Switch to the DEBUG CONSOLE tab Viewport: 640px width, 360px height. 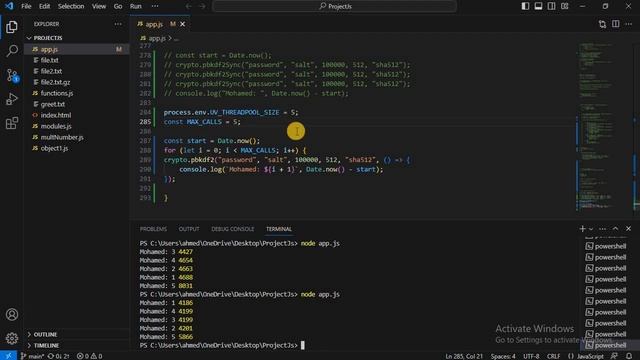point(232,229)
